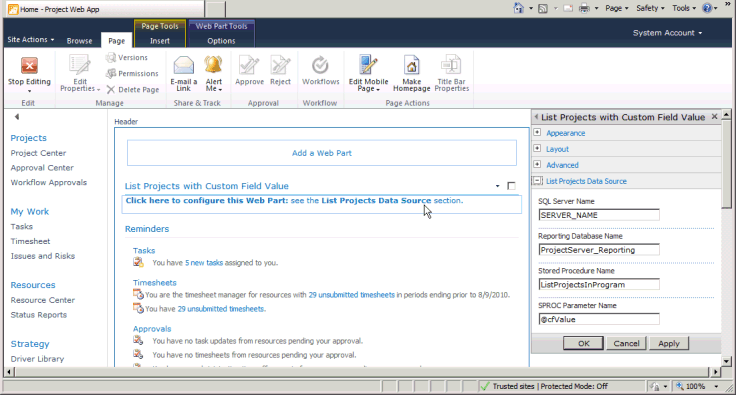736x395 pixels.
Task: Open a new browser tab
Action: tap(215, 9)
